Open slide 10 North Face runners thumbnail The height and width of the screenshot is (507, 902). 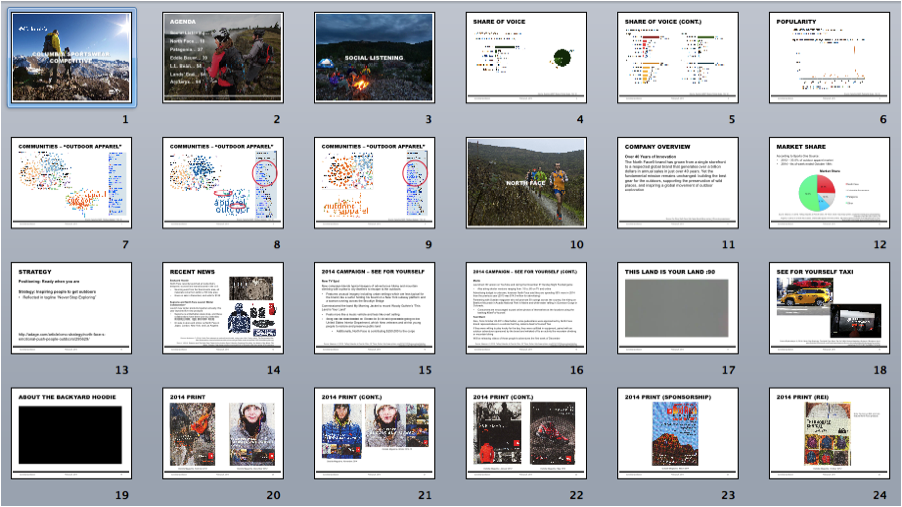(526, 182)
